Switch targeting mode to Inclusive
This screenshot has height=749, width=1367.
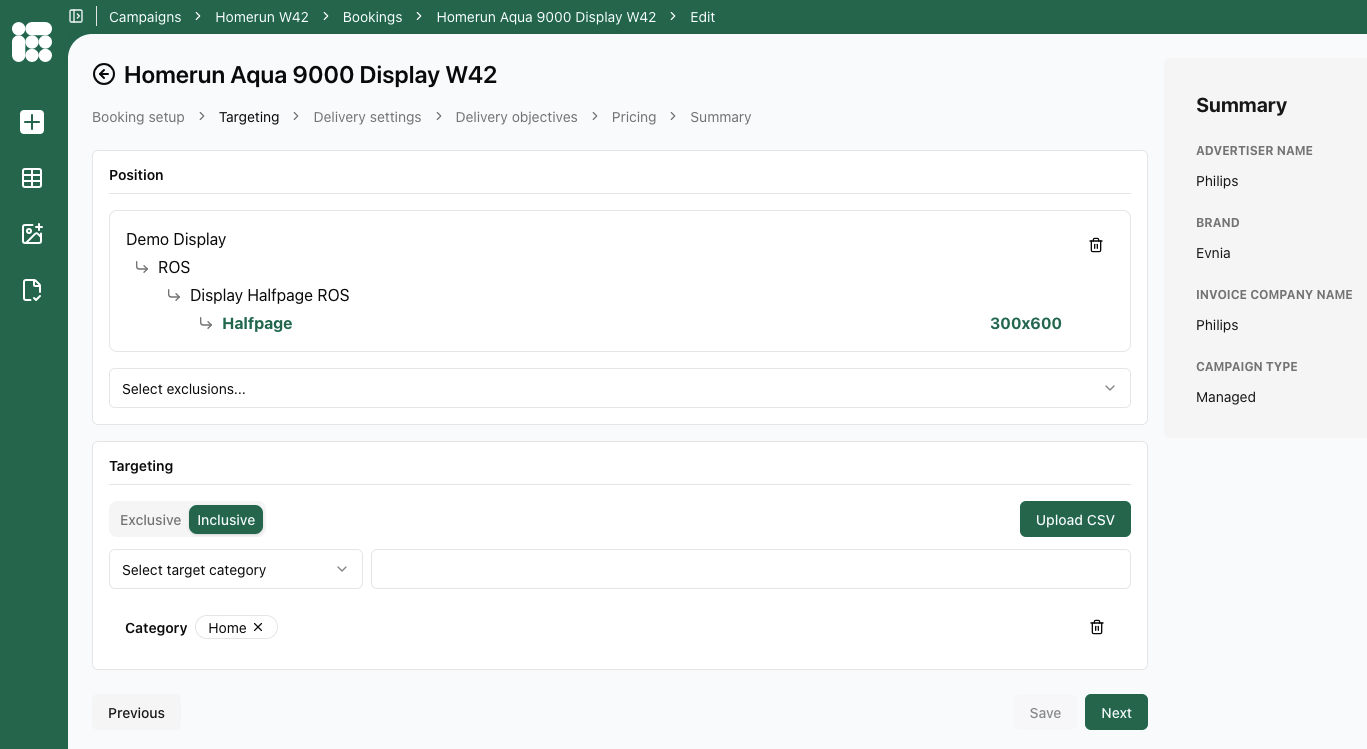226,520
